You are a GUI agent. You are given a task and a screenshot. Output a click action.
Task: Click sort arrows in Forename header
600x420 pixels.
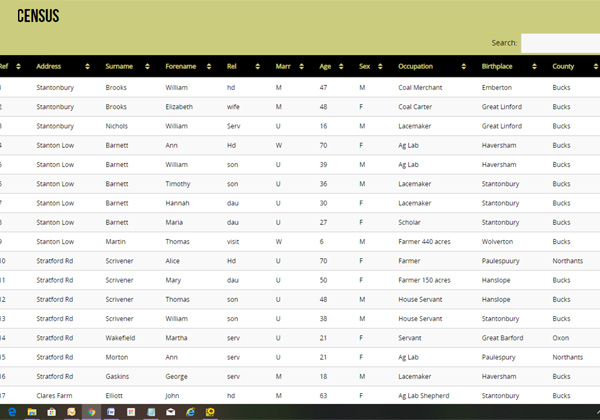click(x=209, y=67)
